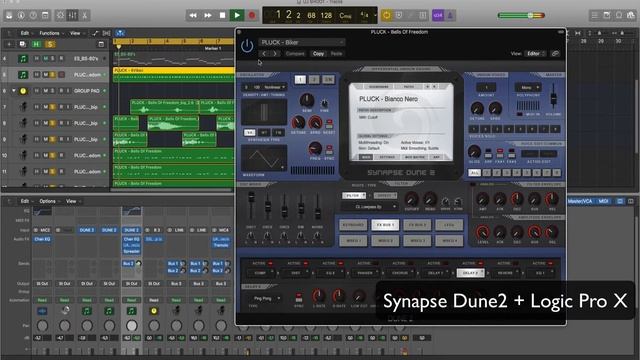This screenshot has width=640, height=360.
Task: Go to next plugin preset arrow
Action: [275, 53]
